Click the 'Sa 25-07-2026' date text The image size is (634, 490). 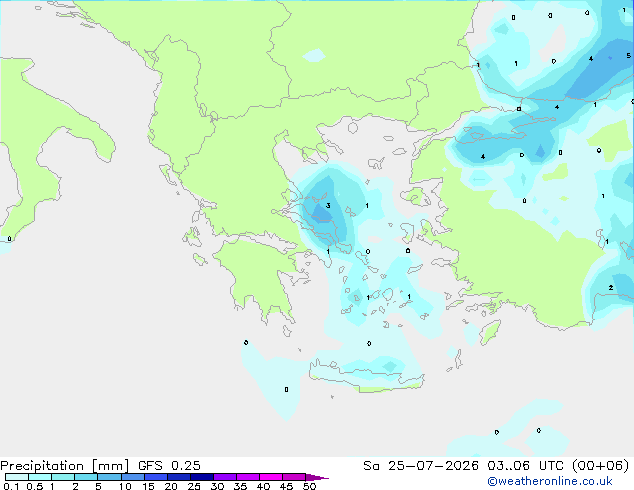[421, 466]
